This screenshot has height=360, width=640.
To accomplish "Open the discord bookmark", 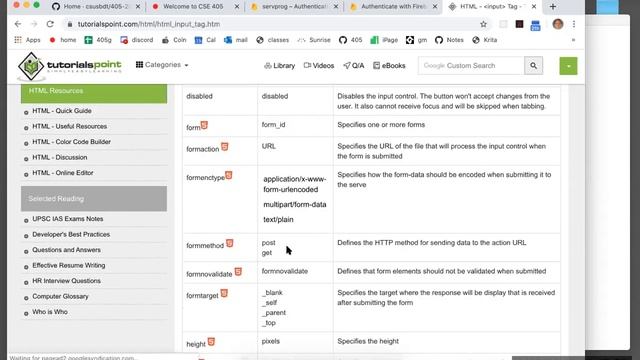I will [x=137, y=40].
